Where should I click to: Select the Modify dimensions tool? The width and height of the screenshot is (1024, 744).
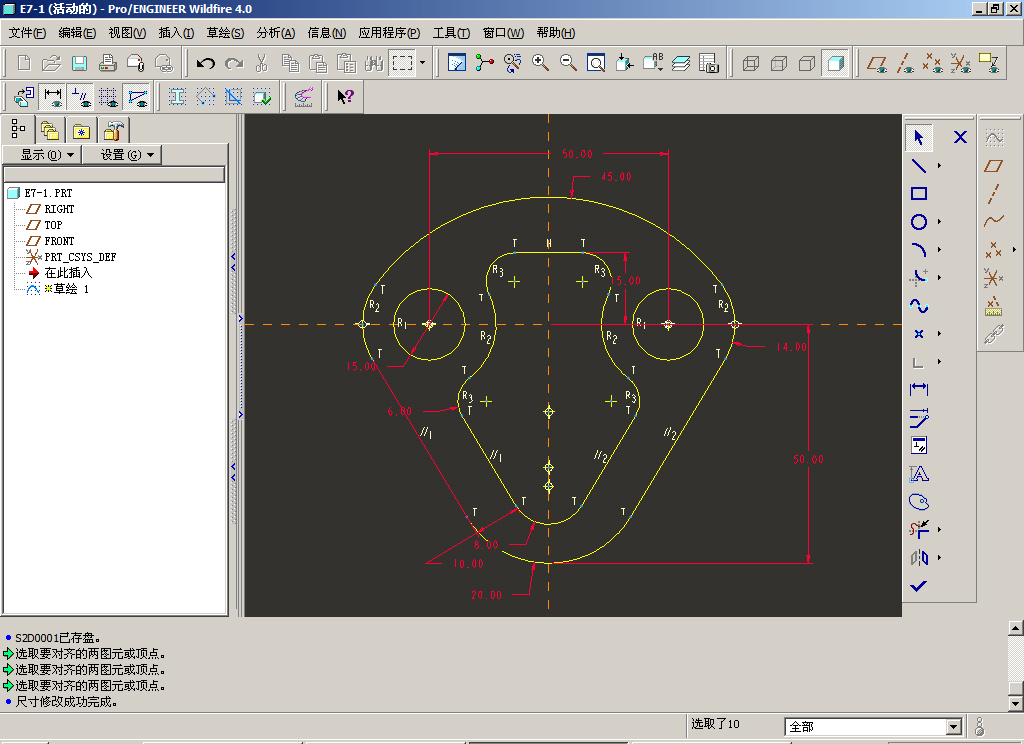point(919,418)
